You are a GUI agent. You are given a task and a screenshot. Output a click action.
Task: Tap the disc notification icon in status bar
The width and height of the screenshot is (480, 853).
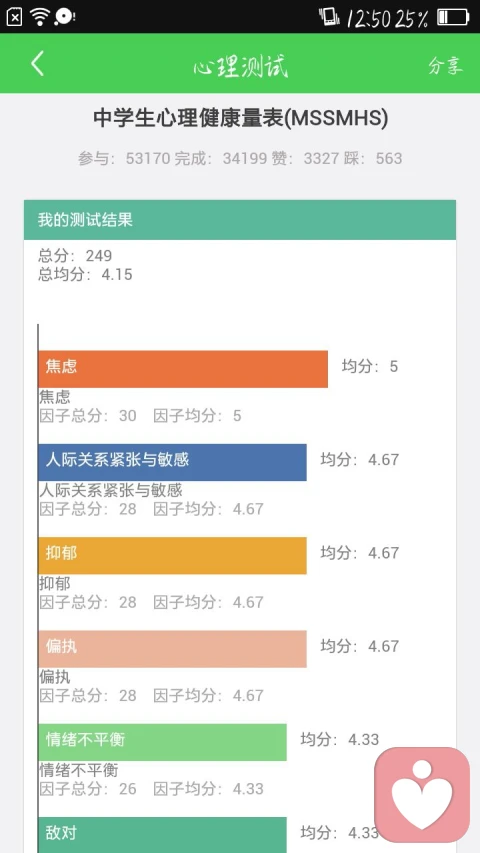[64, 17]
